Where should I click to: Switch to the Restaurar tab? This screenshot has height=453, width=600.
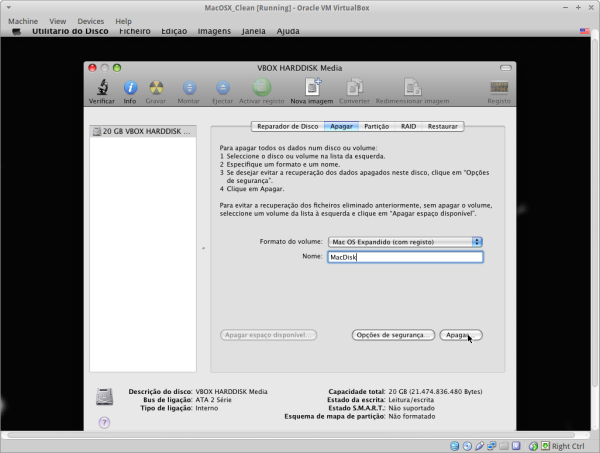point(443,126)
